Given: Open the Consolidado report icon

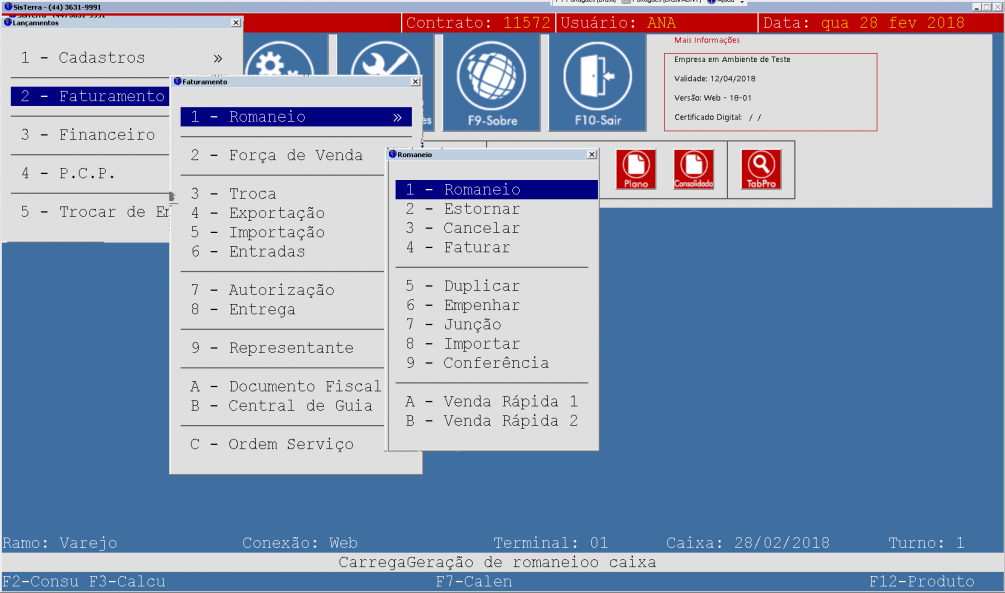Looking at the screenshot, I should (693, 169).
